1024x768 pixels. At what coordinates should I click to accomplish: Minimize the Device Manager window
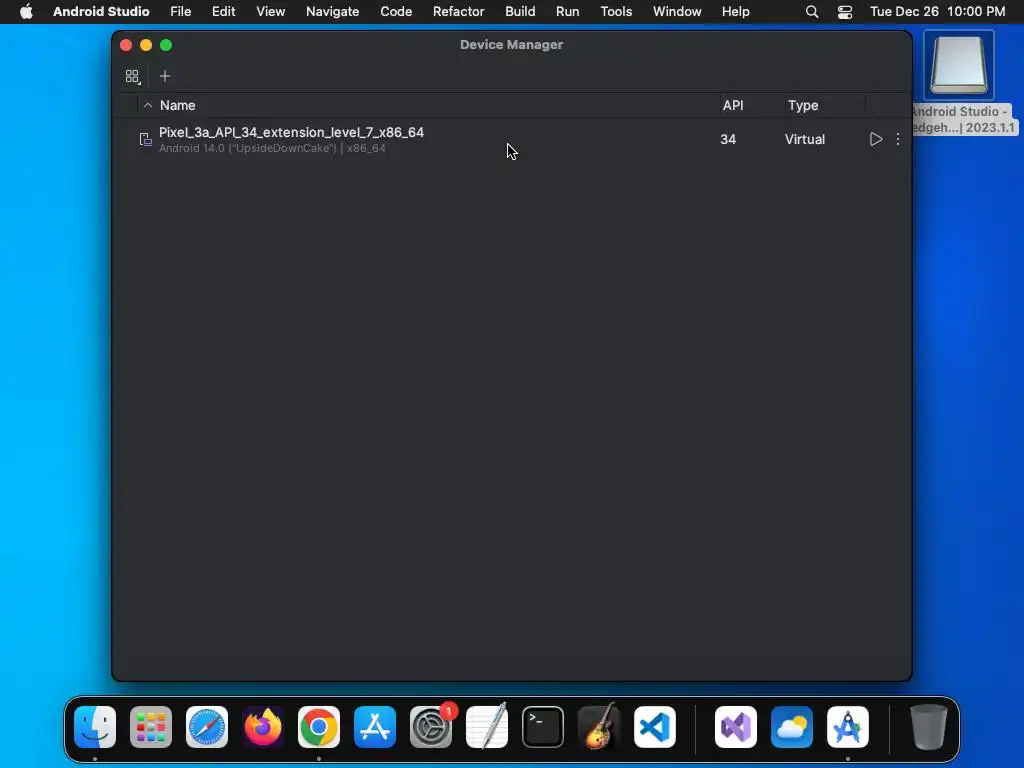pyautogui.click(x=146, y=45)
